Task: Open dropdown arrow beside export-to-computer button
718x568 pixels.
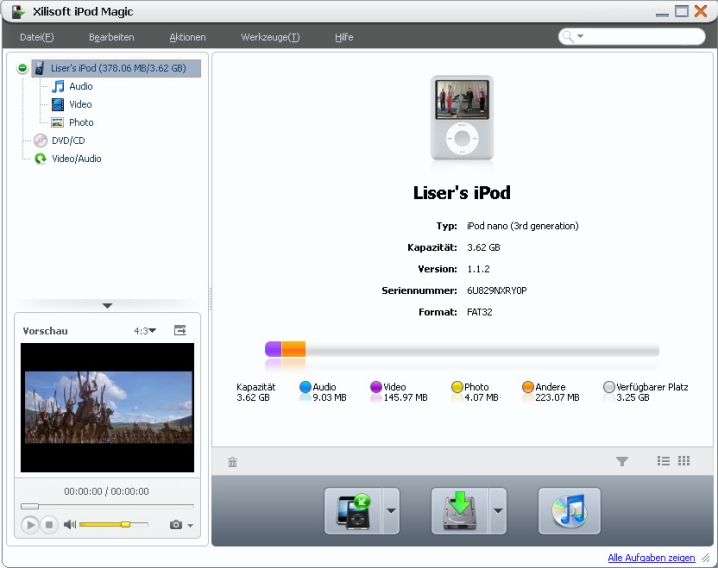Action: point(498,511)
